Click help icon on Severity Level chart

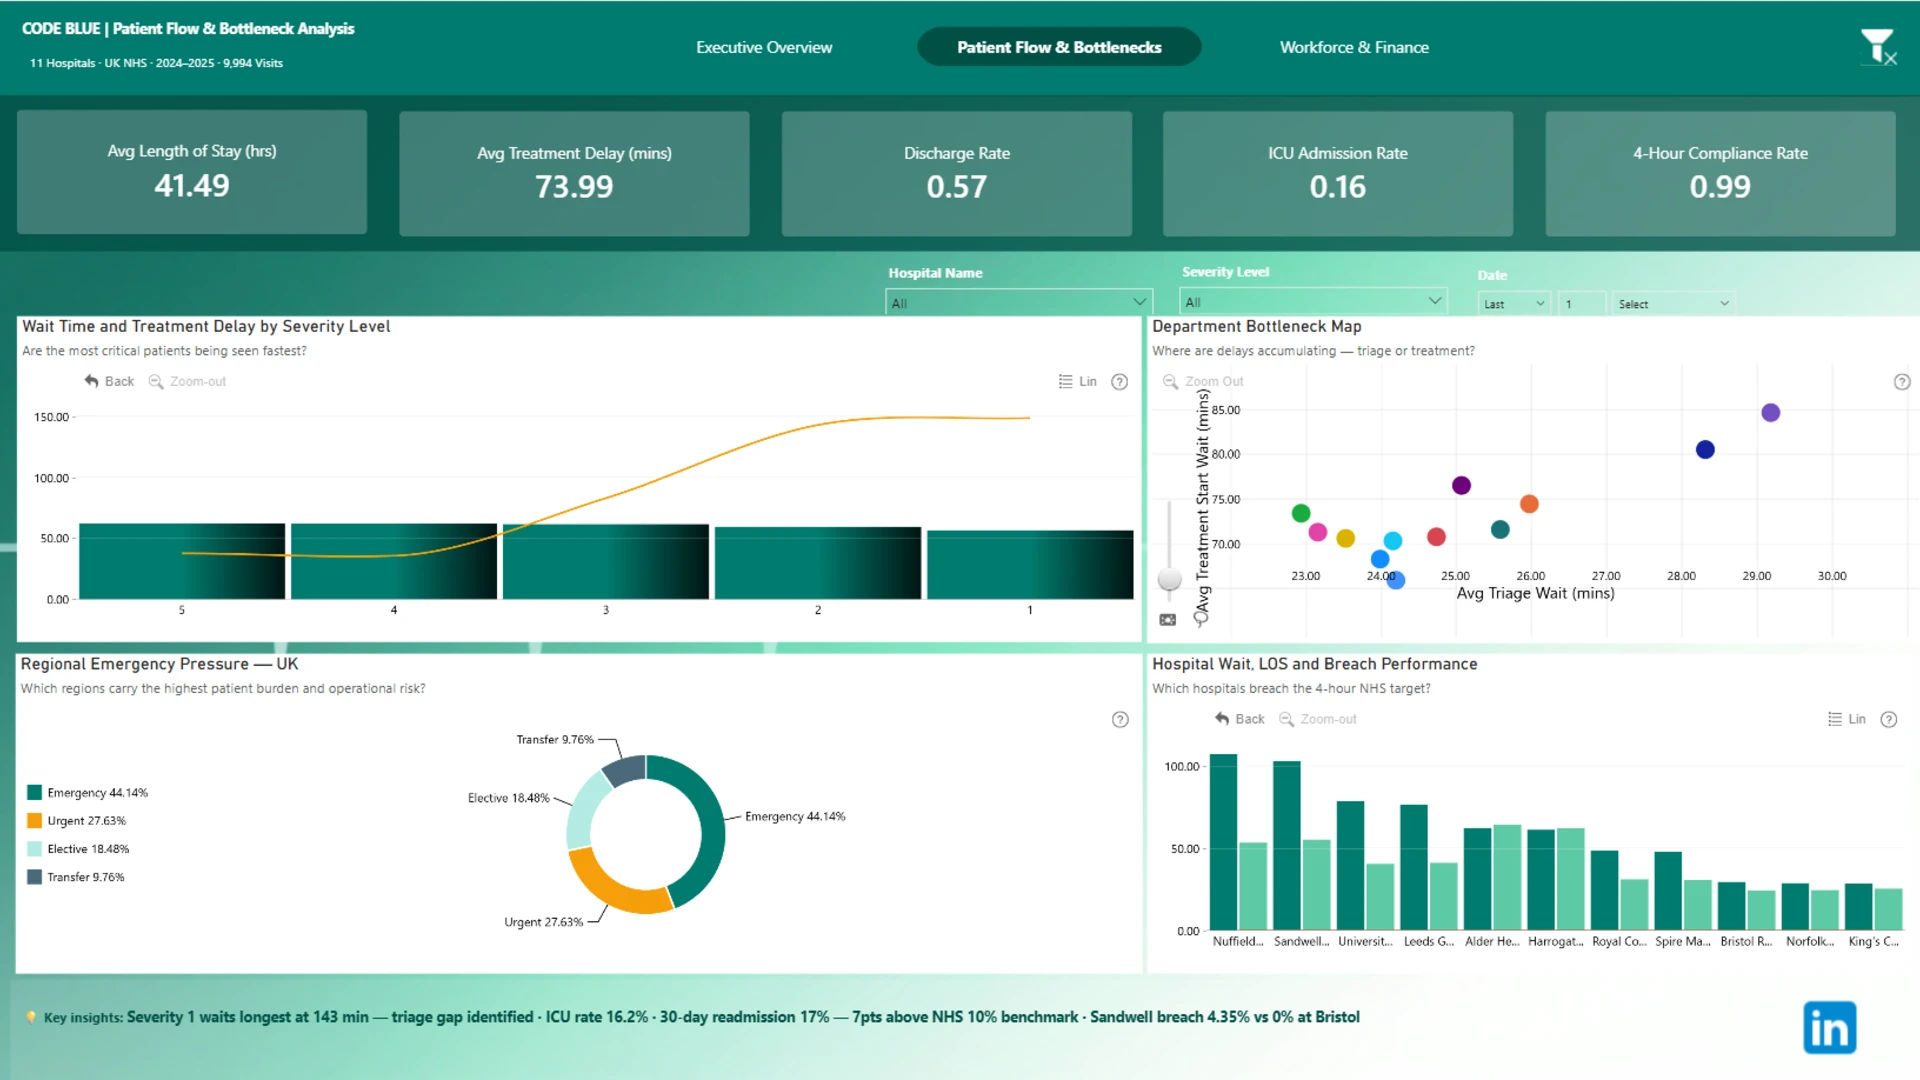point(1120,382)
